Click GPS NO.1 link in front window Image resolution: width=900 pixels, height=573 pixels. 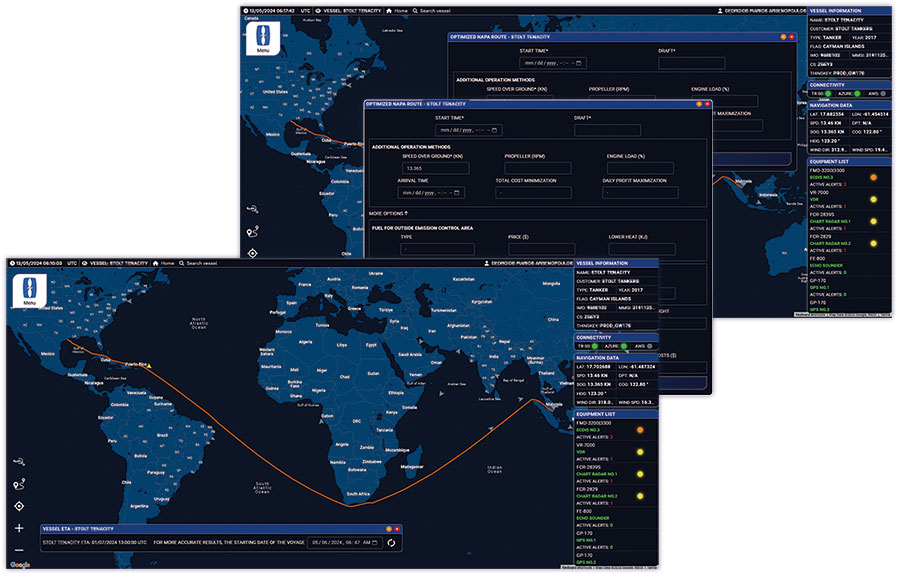(x=586, y=540)
